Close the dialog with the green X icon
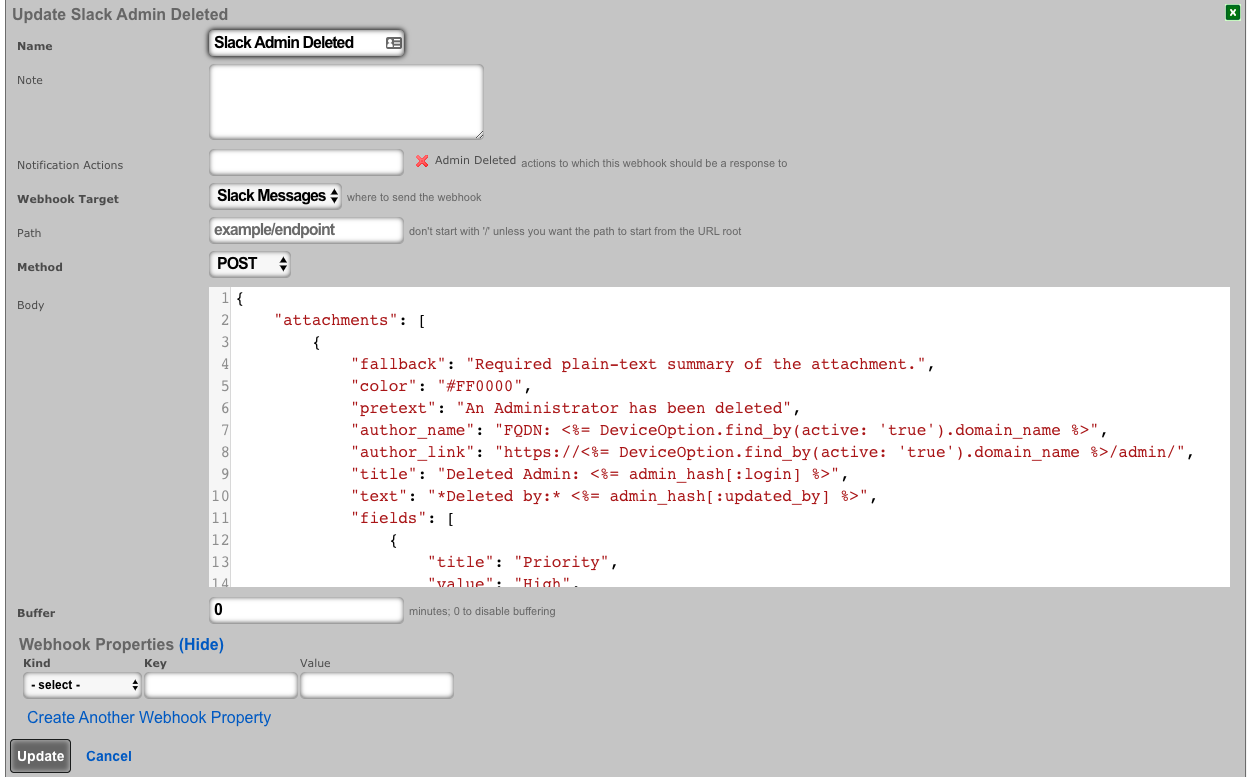The height and width of the screenshot is (777, 1251). [x=1233, y=13]
